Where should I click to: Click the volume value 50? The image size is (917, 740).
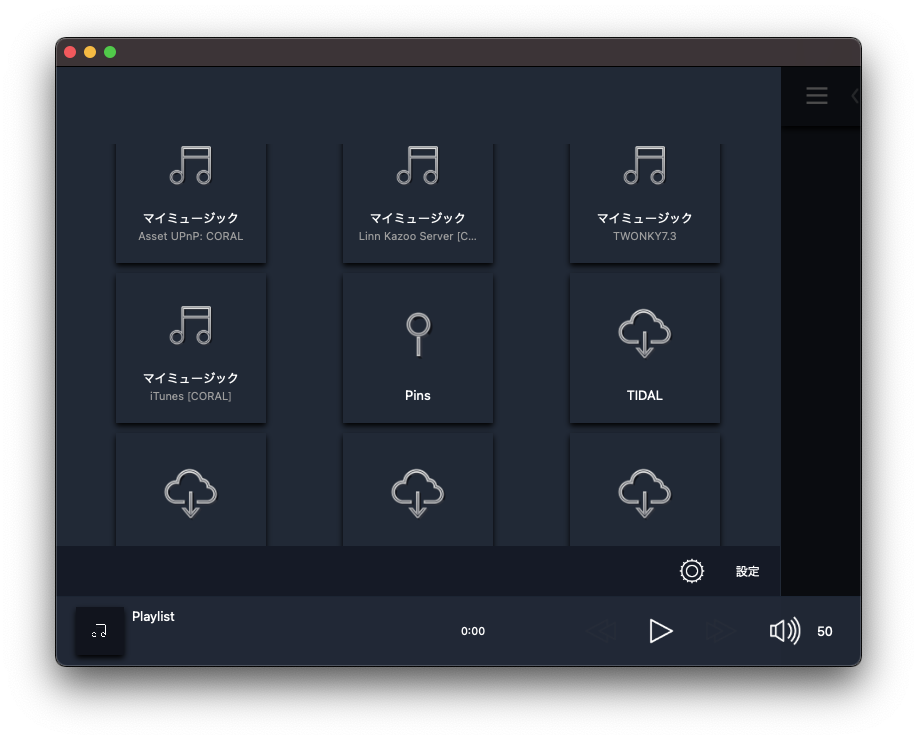click(x=825, y=631)
